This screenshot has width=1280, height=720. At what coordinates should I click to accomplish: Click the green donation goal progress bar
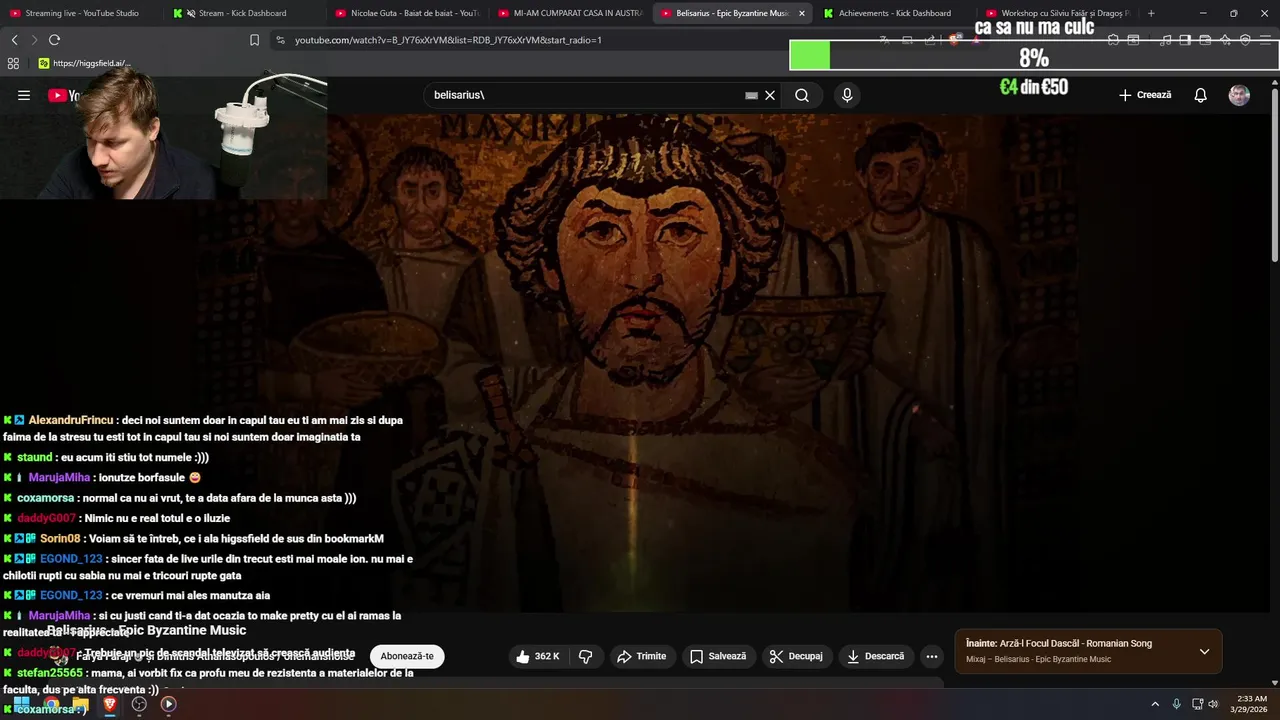point(809,55)
